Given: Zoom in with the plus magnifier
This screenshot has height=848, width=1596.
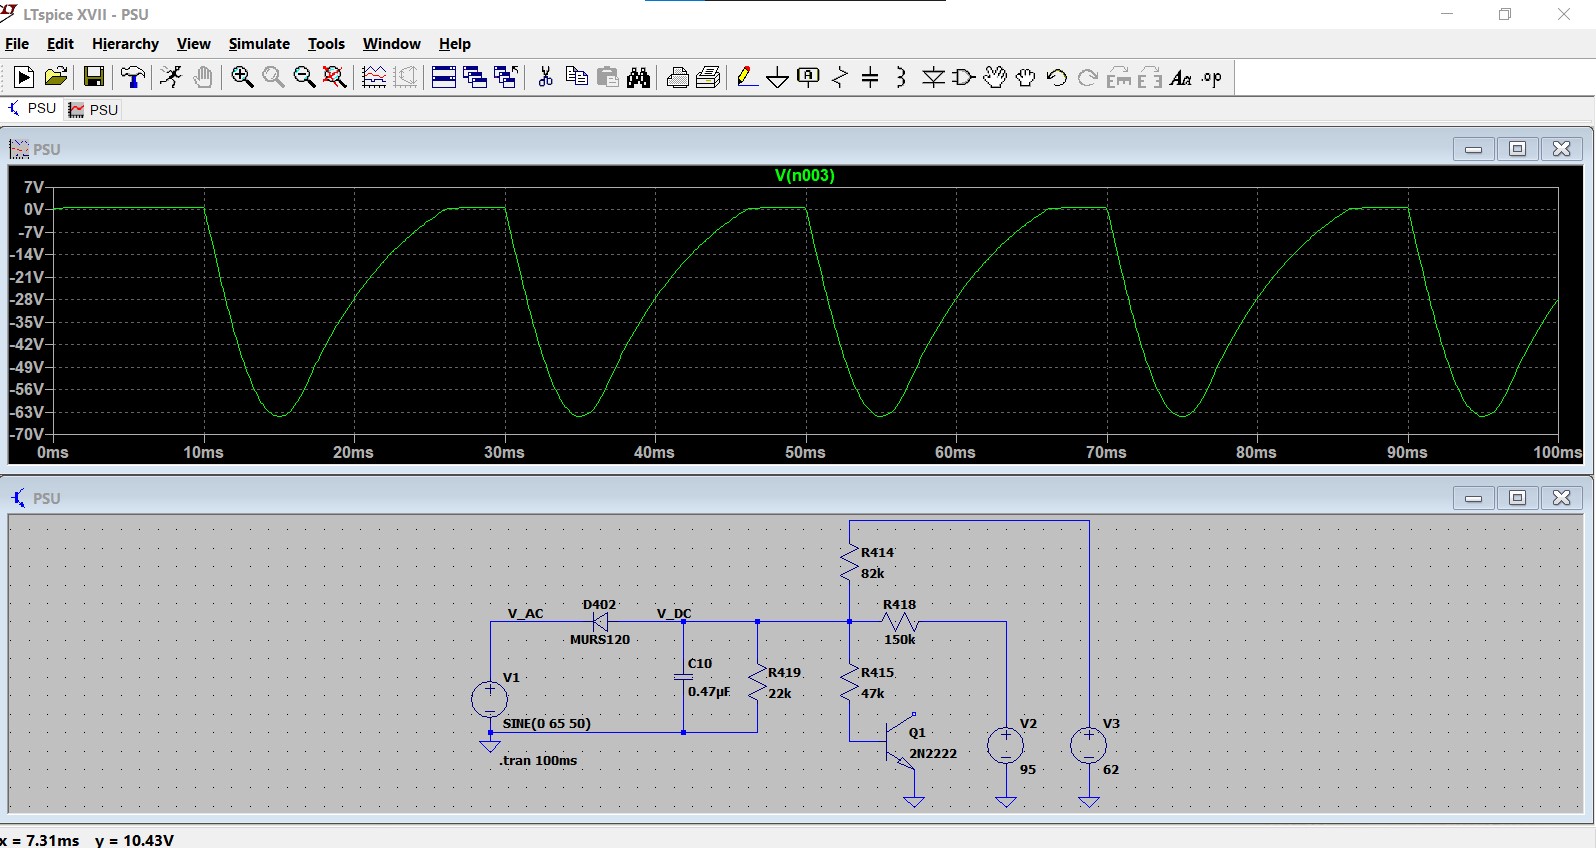Looking at the screenshot, I should [x=242, y=77].
